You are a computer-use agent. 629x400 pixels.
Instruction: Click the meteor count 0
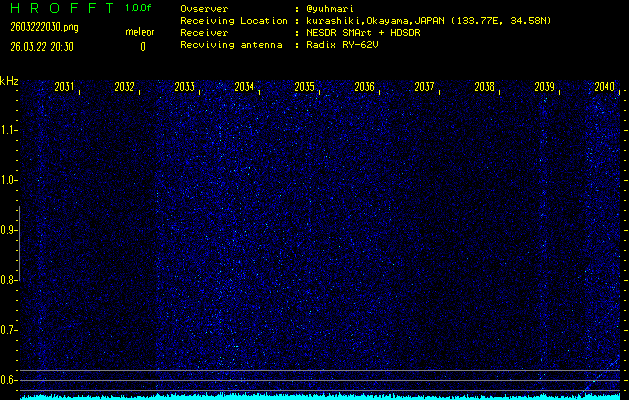click(143, 47)
